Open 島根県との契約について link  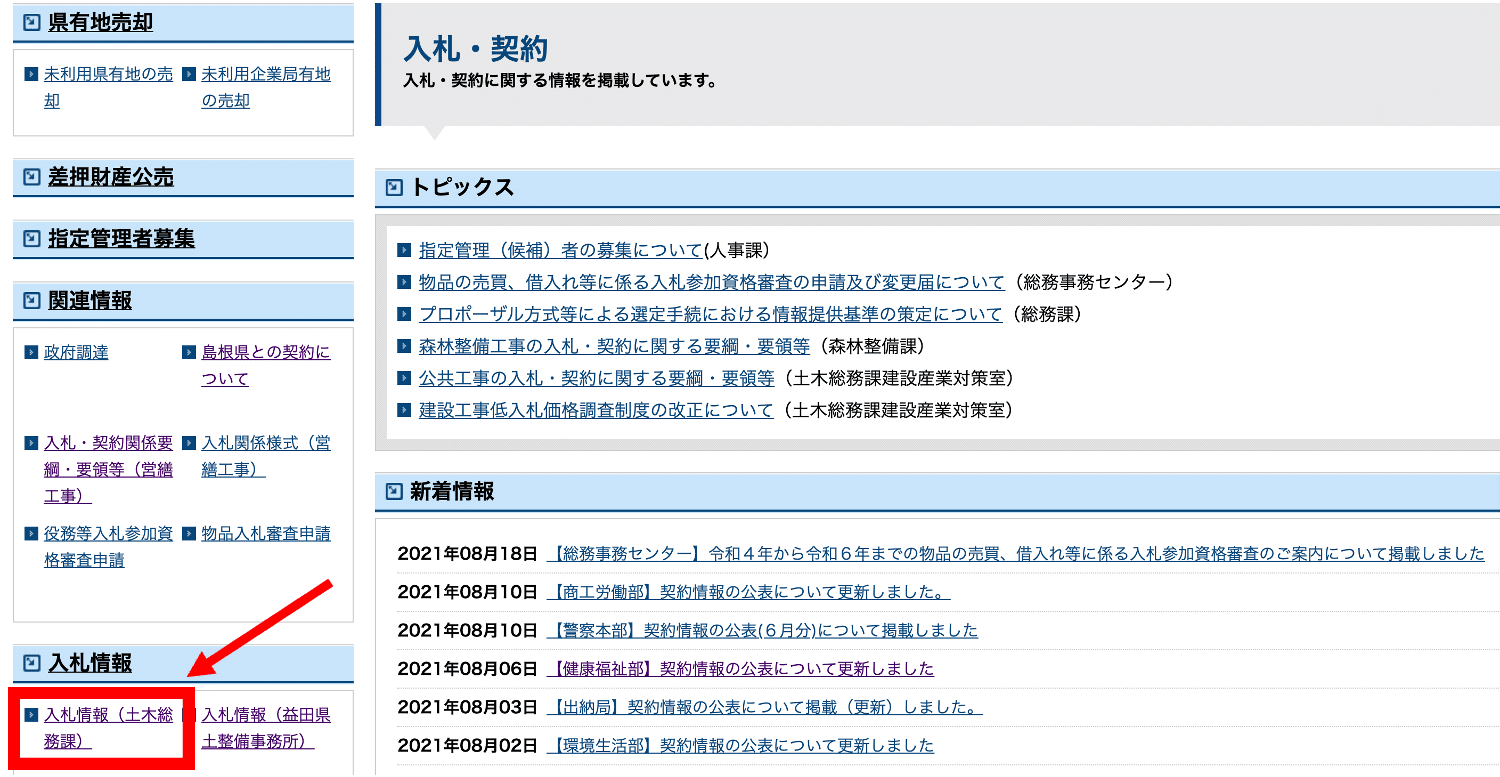coord(265,365)
